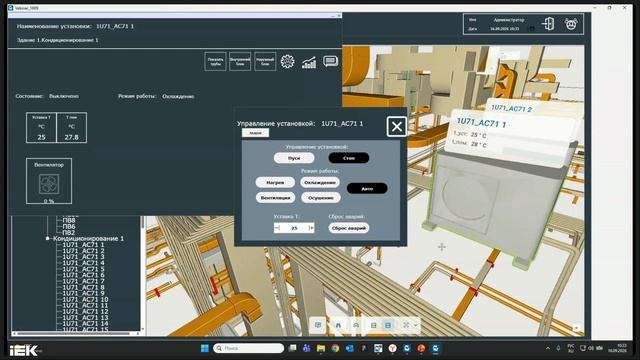Select ПВ6 in the tree
640x360 pixels.
point(69,227)
